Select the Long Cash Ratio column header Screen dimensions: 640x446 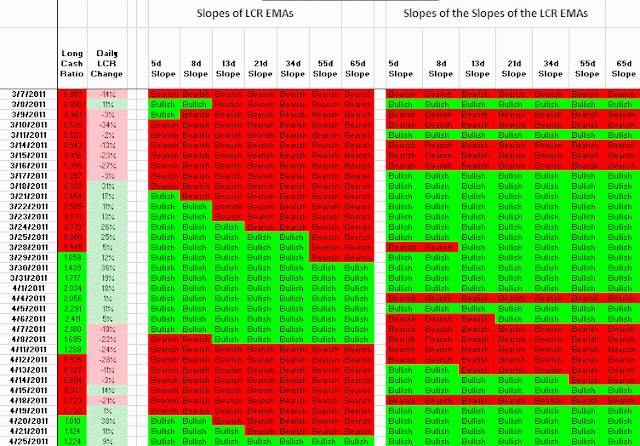(x=72, y=64)
